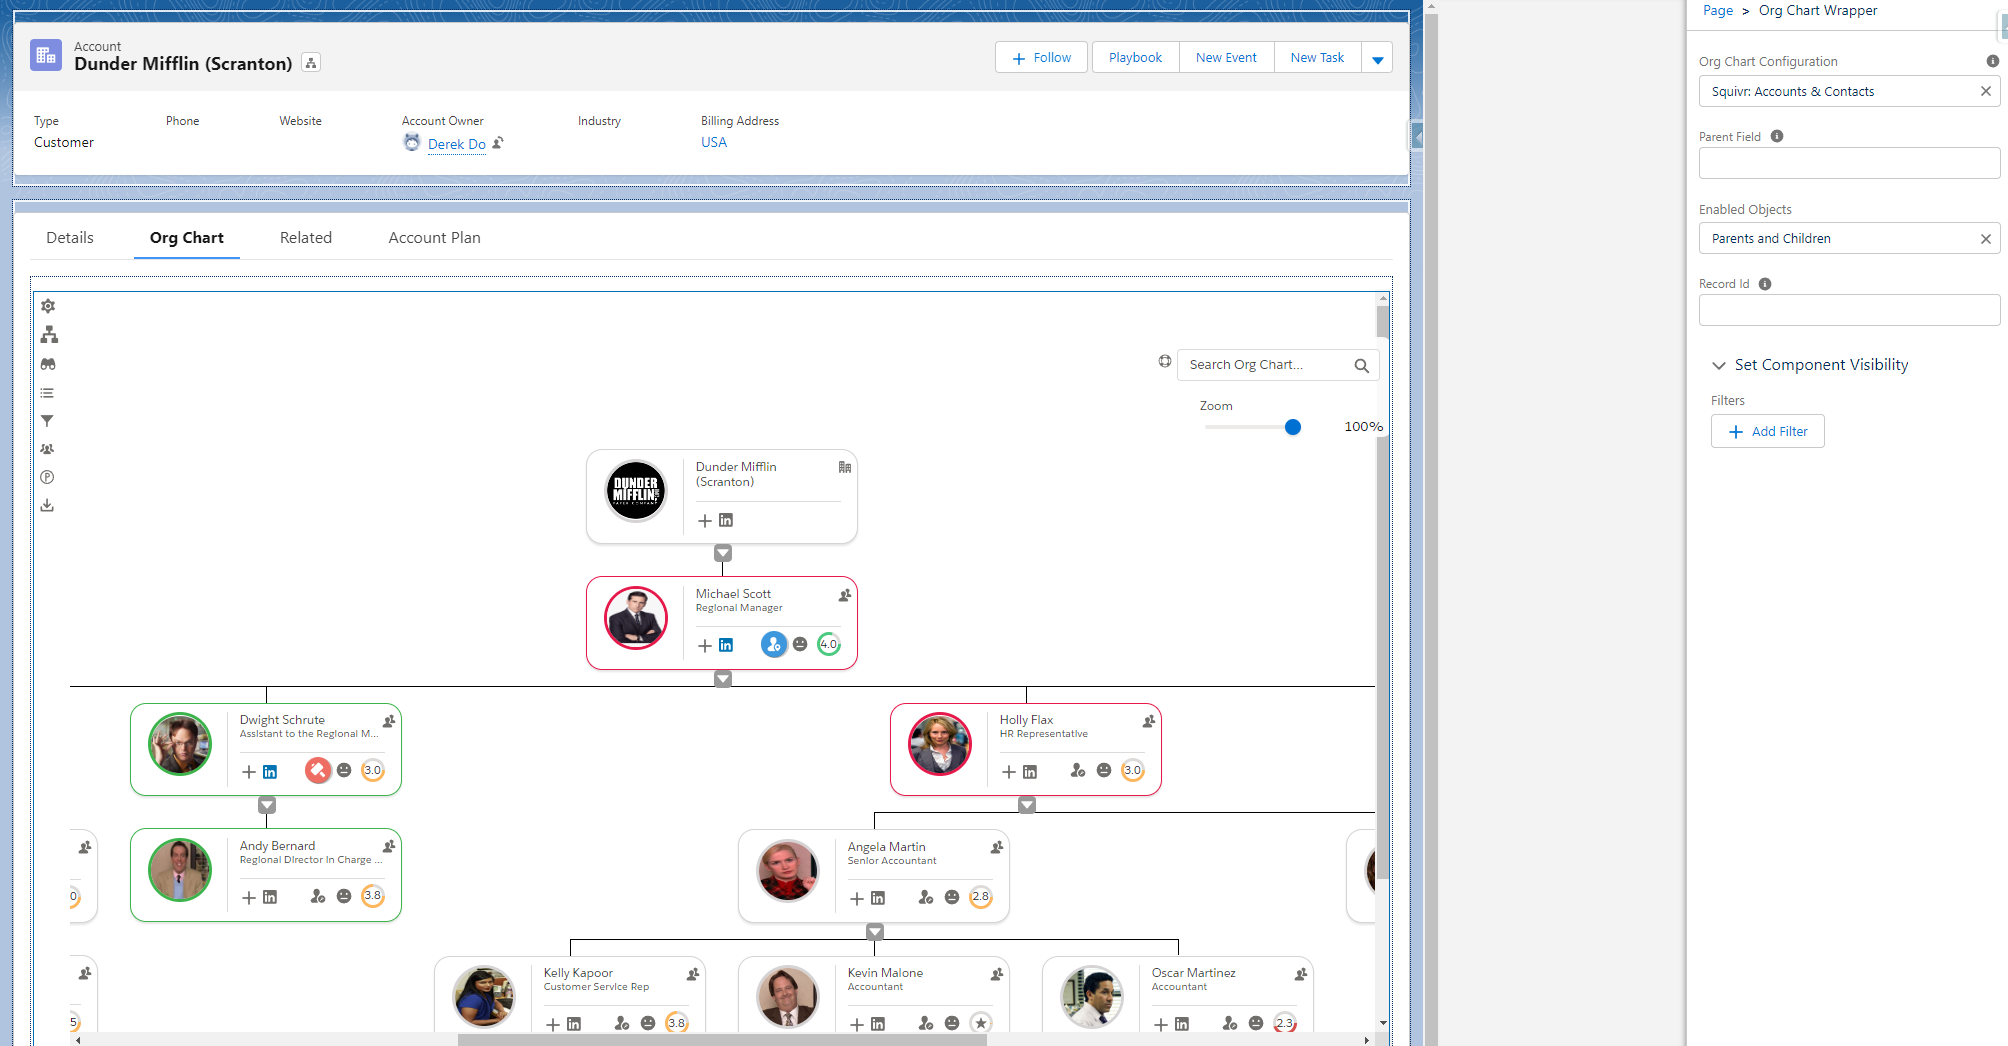Collapse children under Holly Flax card
Screen dimensions: 2008x1046
click(x=1027, y=805)
